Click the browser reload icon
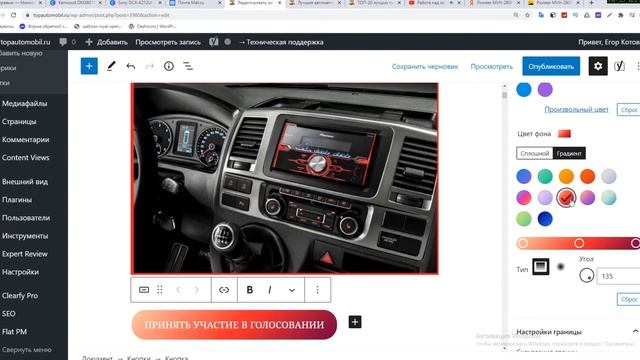Image resolution: width=640 pixels, height=360 pixels. click(13, 15)
